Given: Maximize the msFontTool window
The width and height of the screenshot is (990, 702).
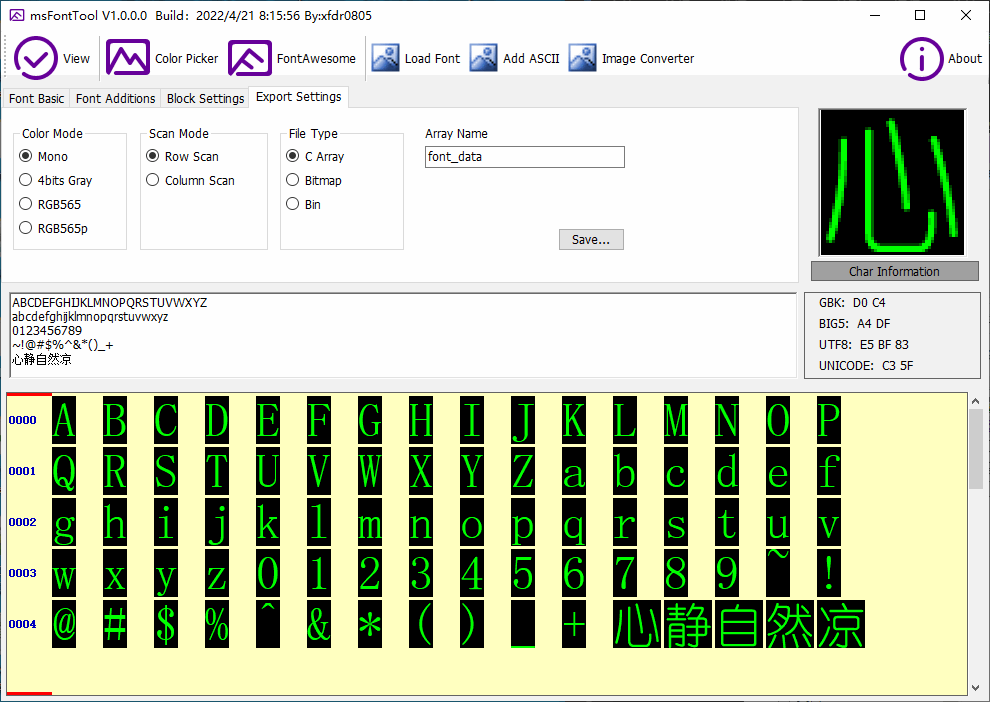Looking at the screenshot, I should coord(920,15).
